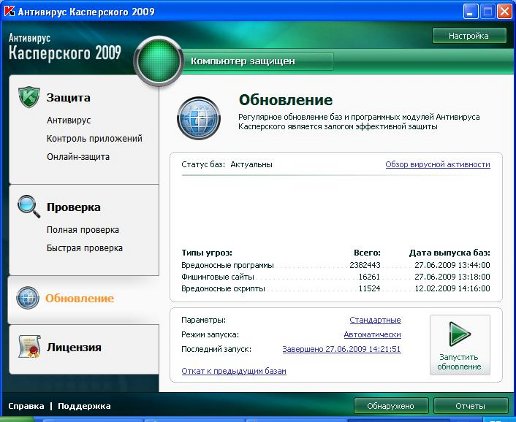Click the Актуальны database status text
This screenshot has width=516, height=422.
click(251, 164)
